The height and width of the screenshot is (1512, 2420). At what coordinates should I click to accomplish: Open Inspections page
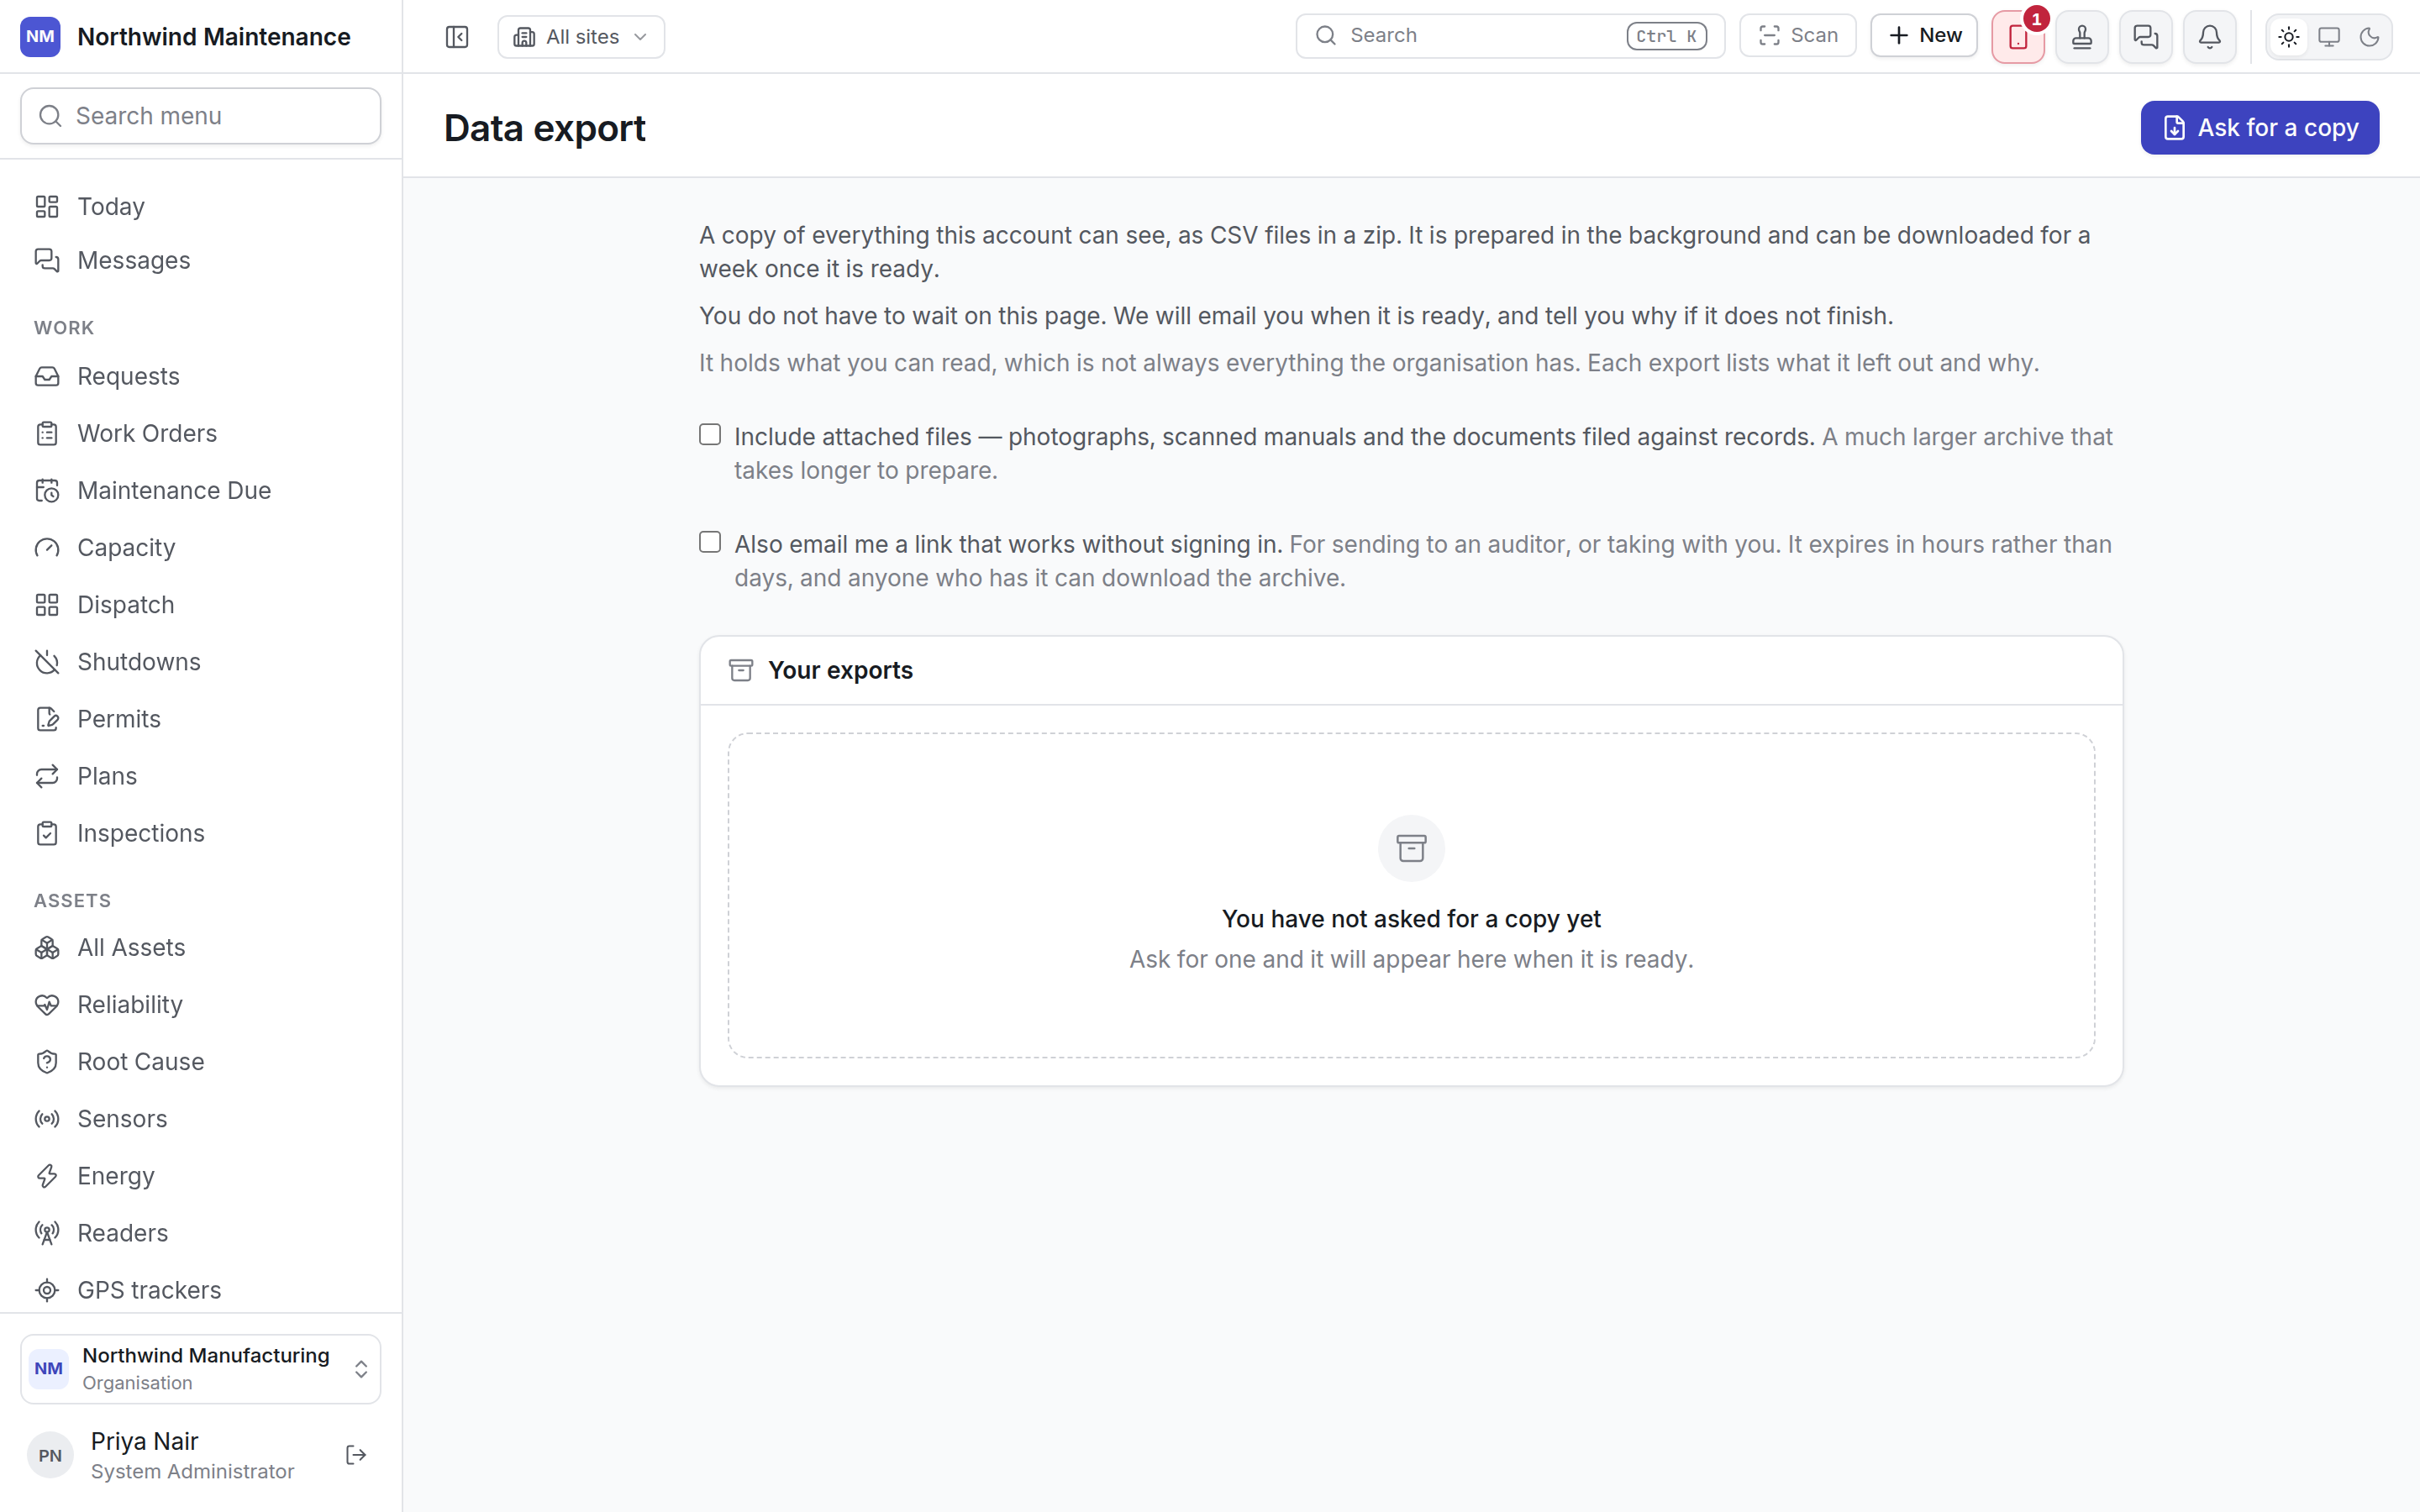[x=201, y=834]
